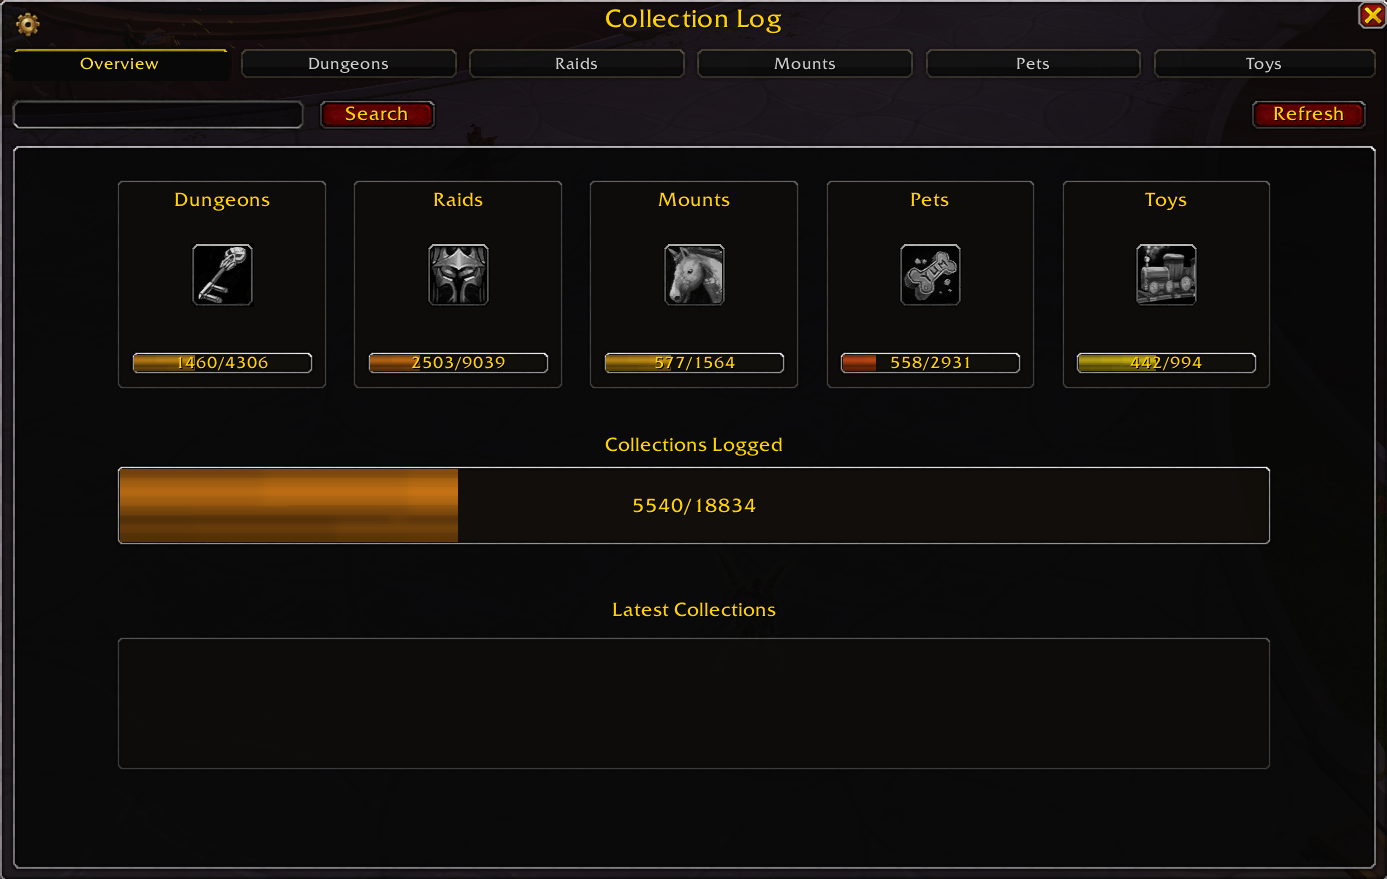This screenshot has height=879, width=1387.
Task: Click the red Search button
Action: click(377, 114)
